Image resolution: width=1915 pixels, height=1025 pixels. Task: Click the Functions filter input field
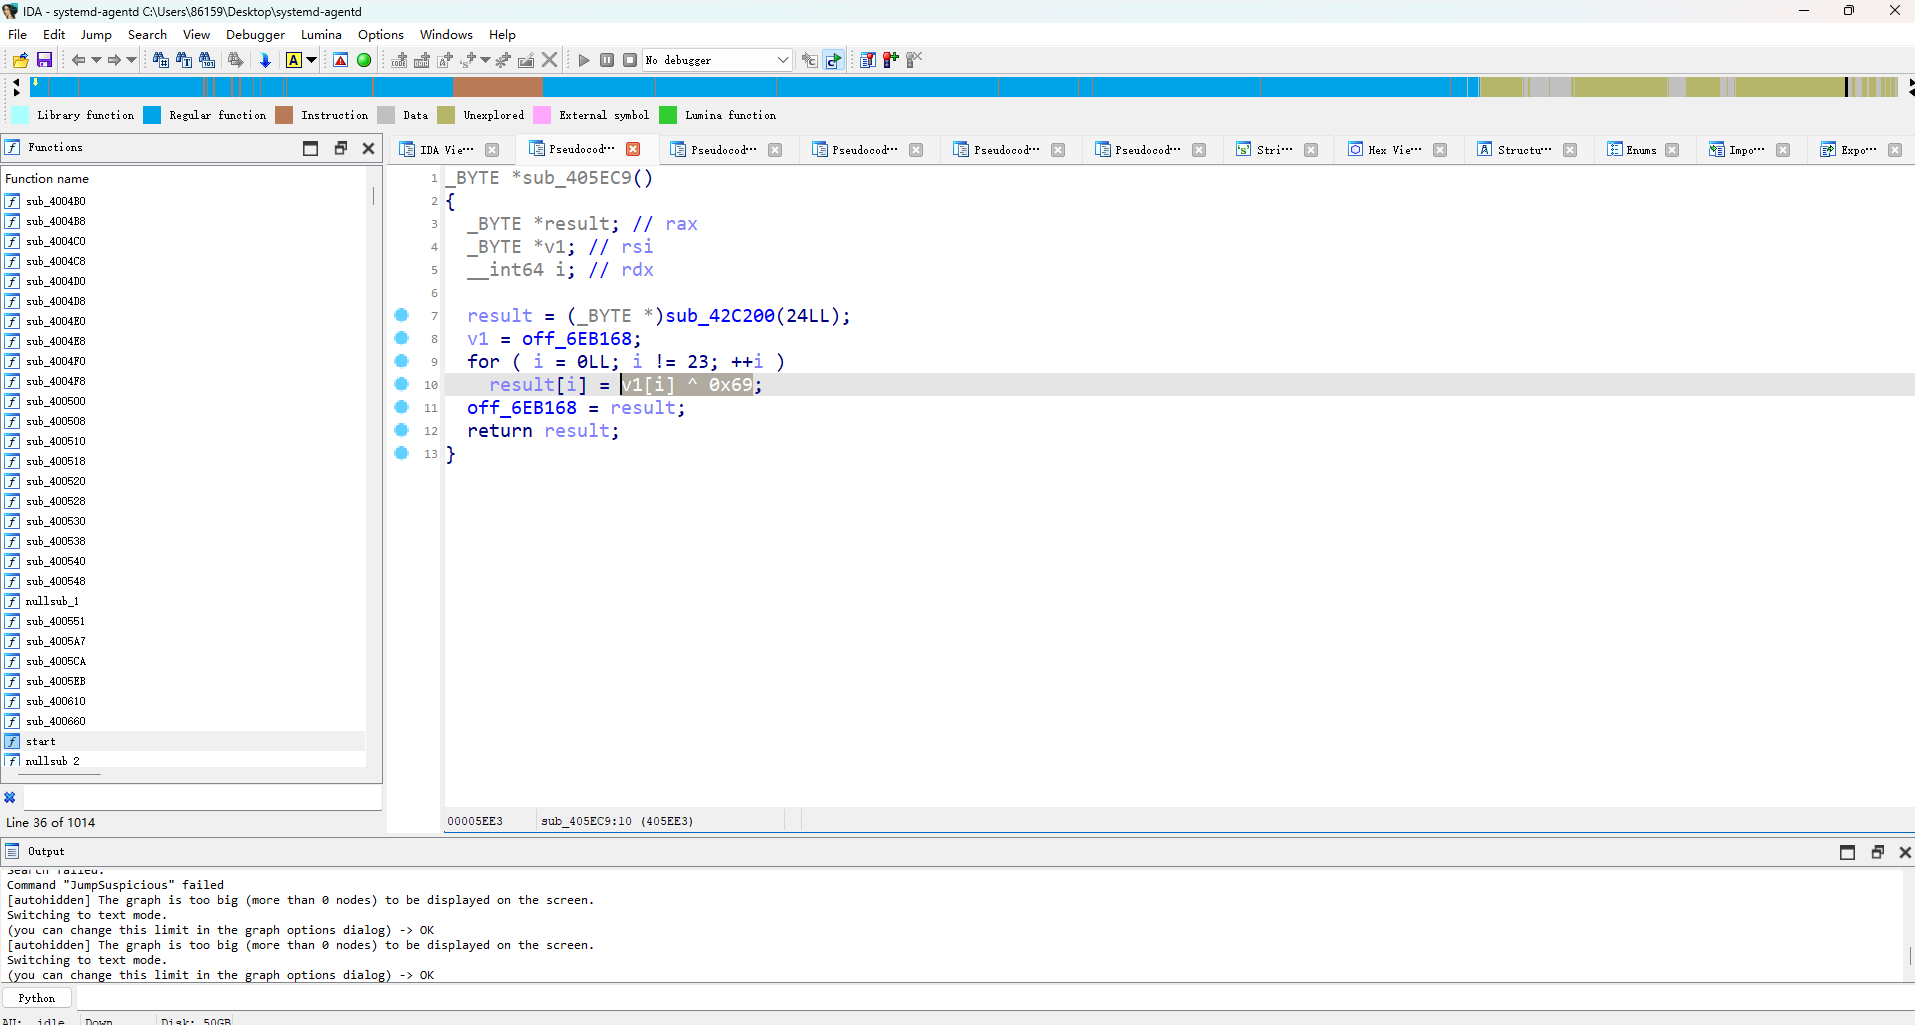click(x=202, y=797)
